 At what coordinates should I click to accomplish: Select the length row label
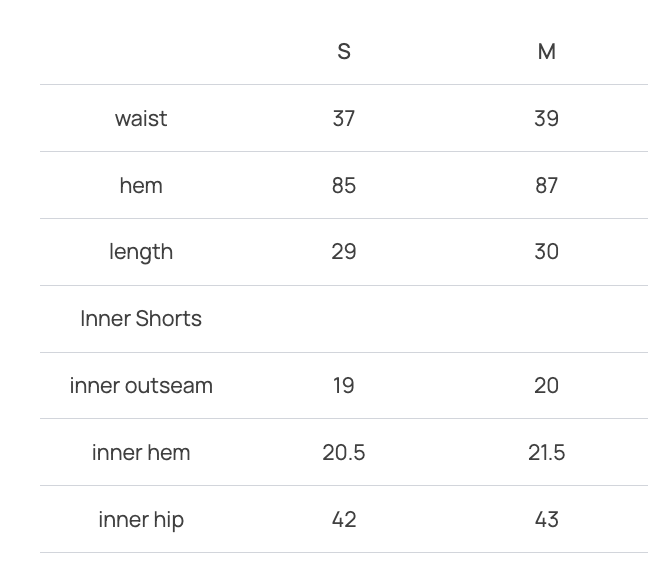point(141,252)
